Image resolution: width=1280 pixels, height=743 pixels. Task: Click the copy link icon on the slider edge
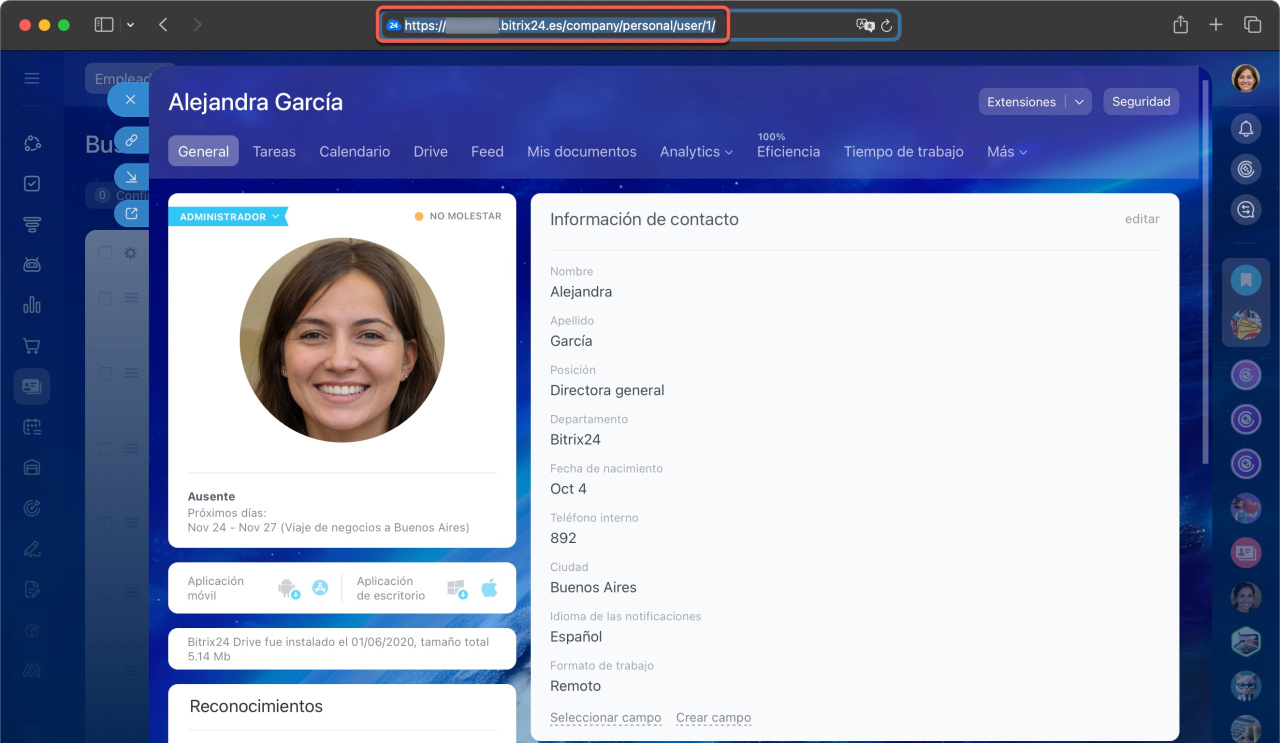coord(131,140)
